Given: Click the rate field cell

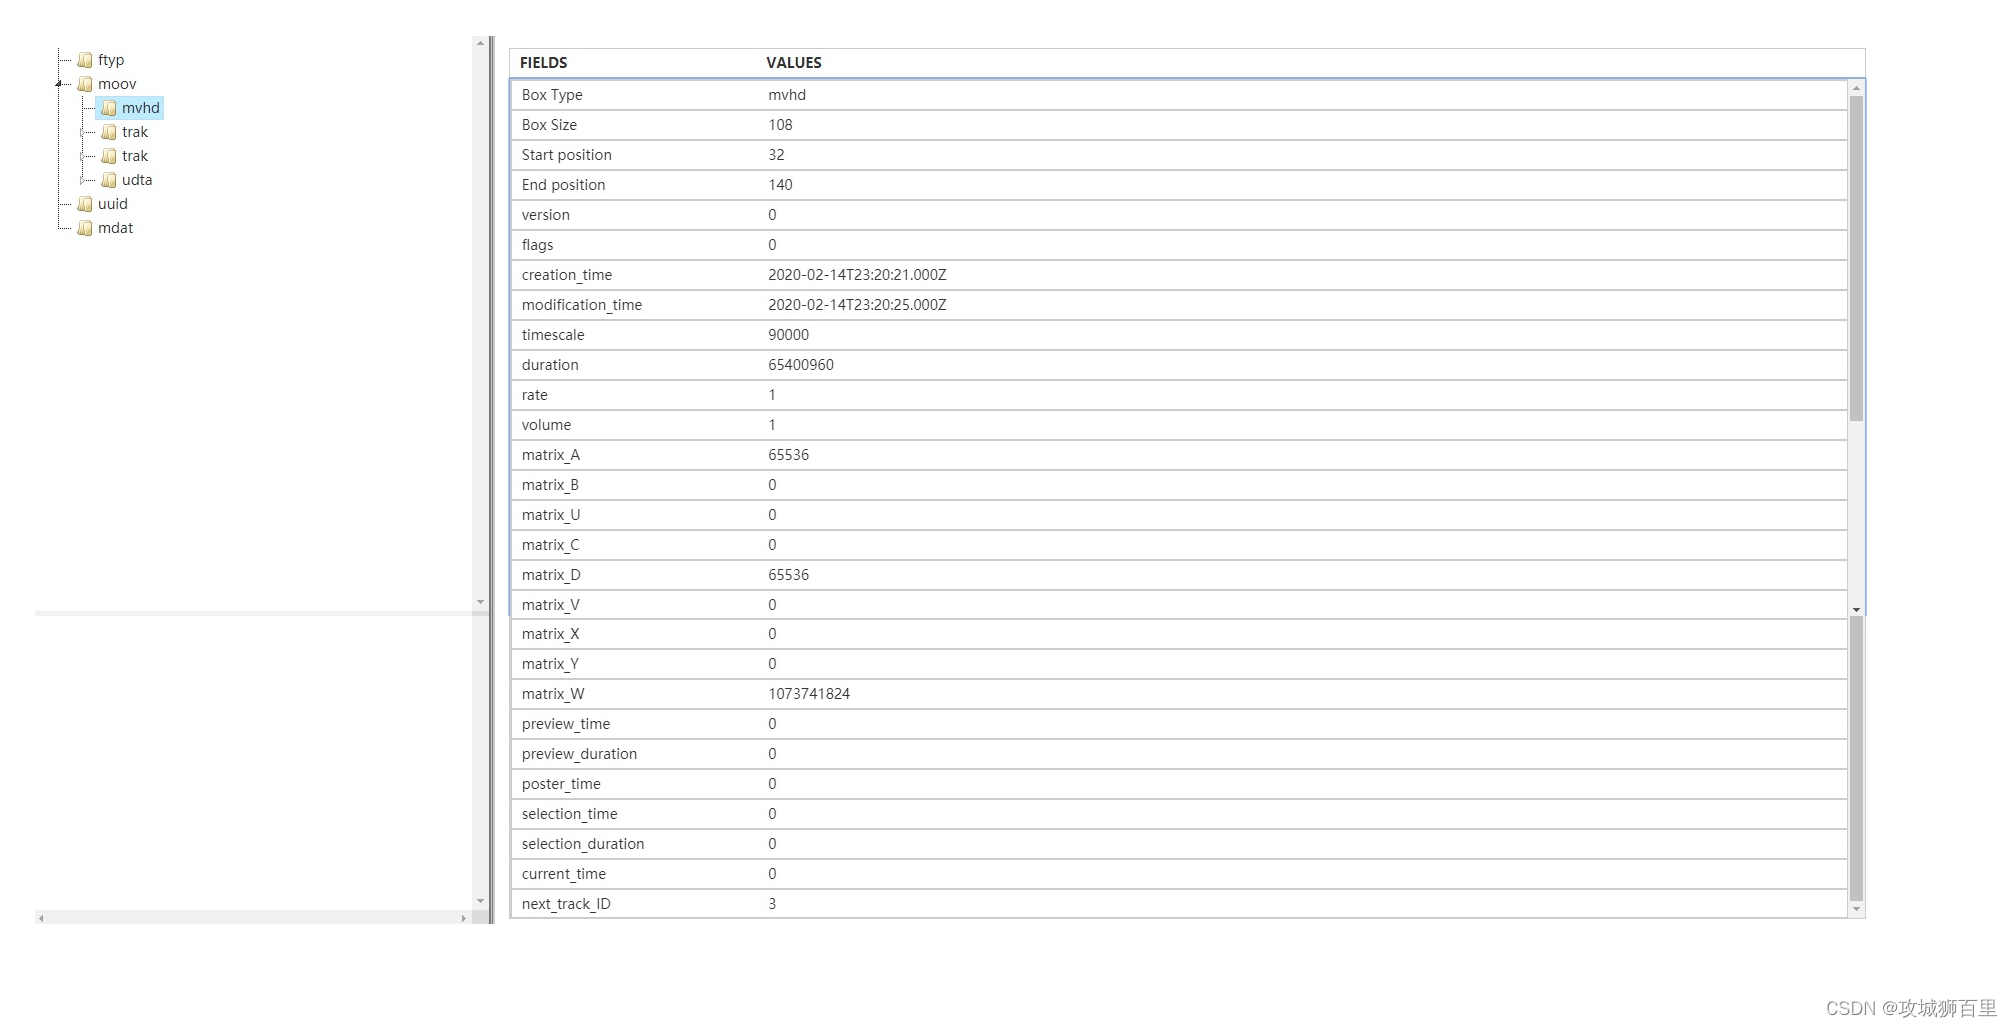Looking at the screenshot, I should tap(534, 395).
